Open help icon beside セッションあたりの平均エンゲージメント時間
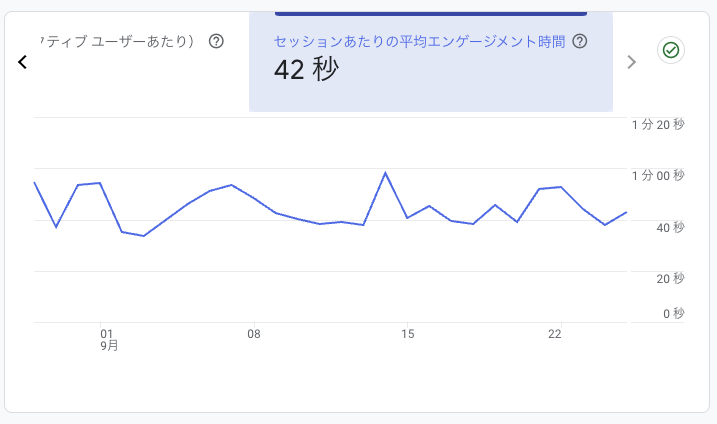 pyautogui.click(x=579, y=42)
